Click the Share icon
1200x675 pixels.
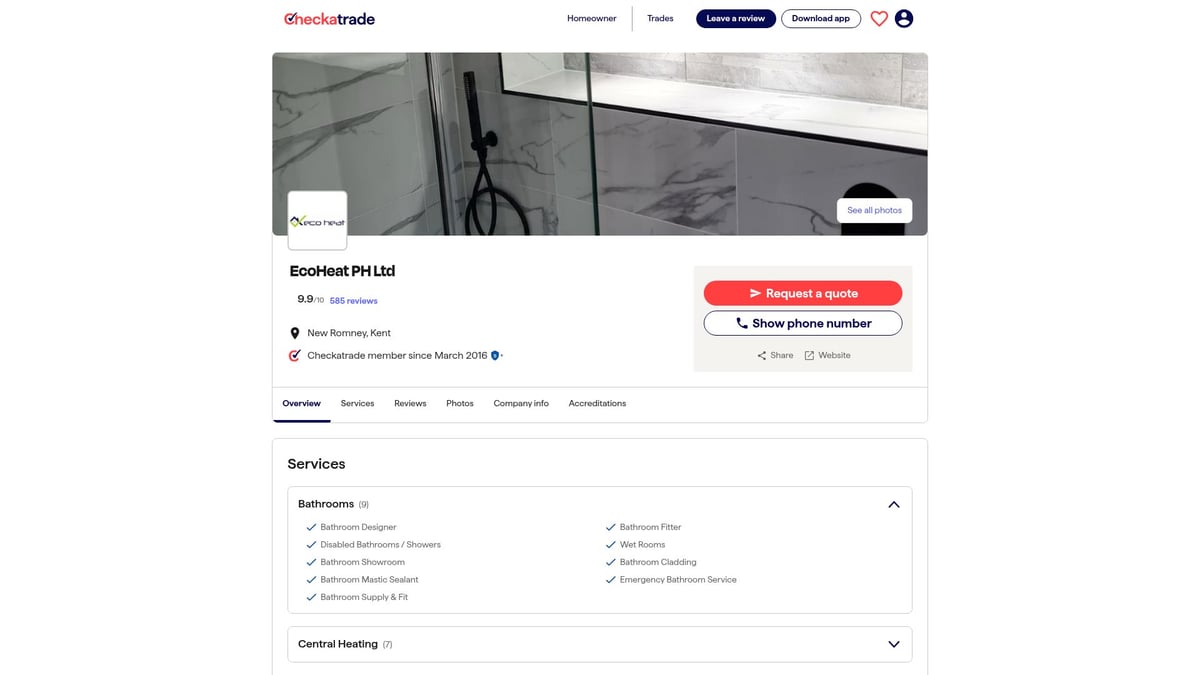(x=762, y=355)
